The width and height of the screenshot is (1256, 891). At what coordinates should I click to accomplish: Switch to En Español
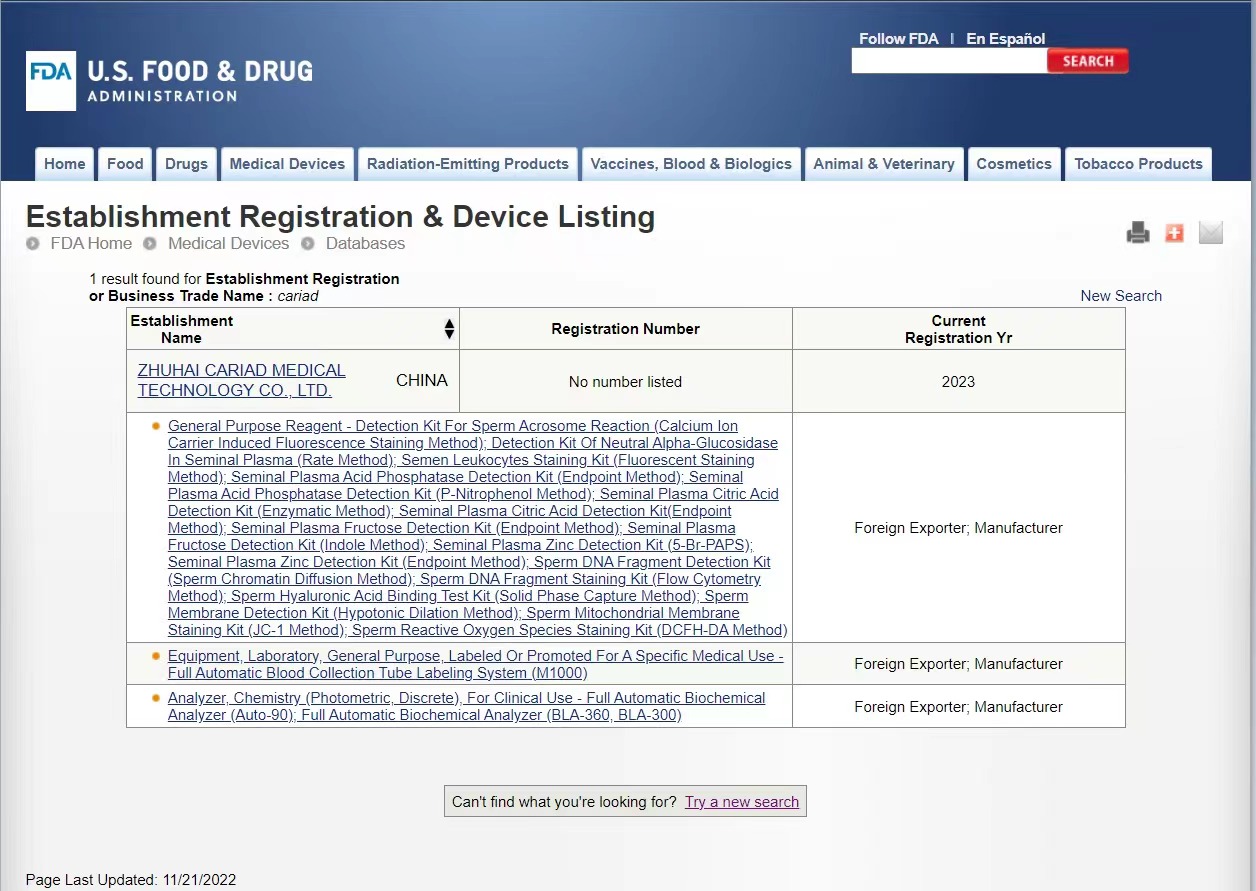pyautogui.click(x=1006, y=39)
